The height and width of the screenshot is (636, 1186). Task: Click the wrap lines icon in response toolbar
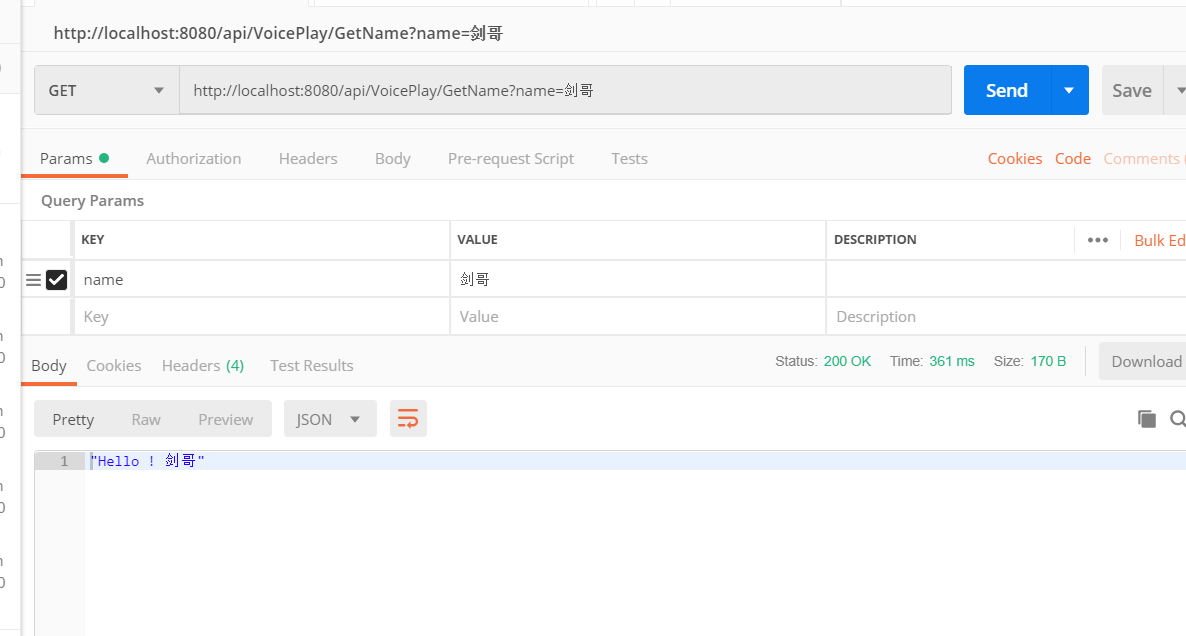408,419
